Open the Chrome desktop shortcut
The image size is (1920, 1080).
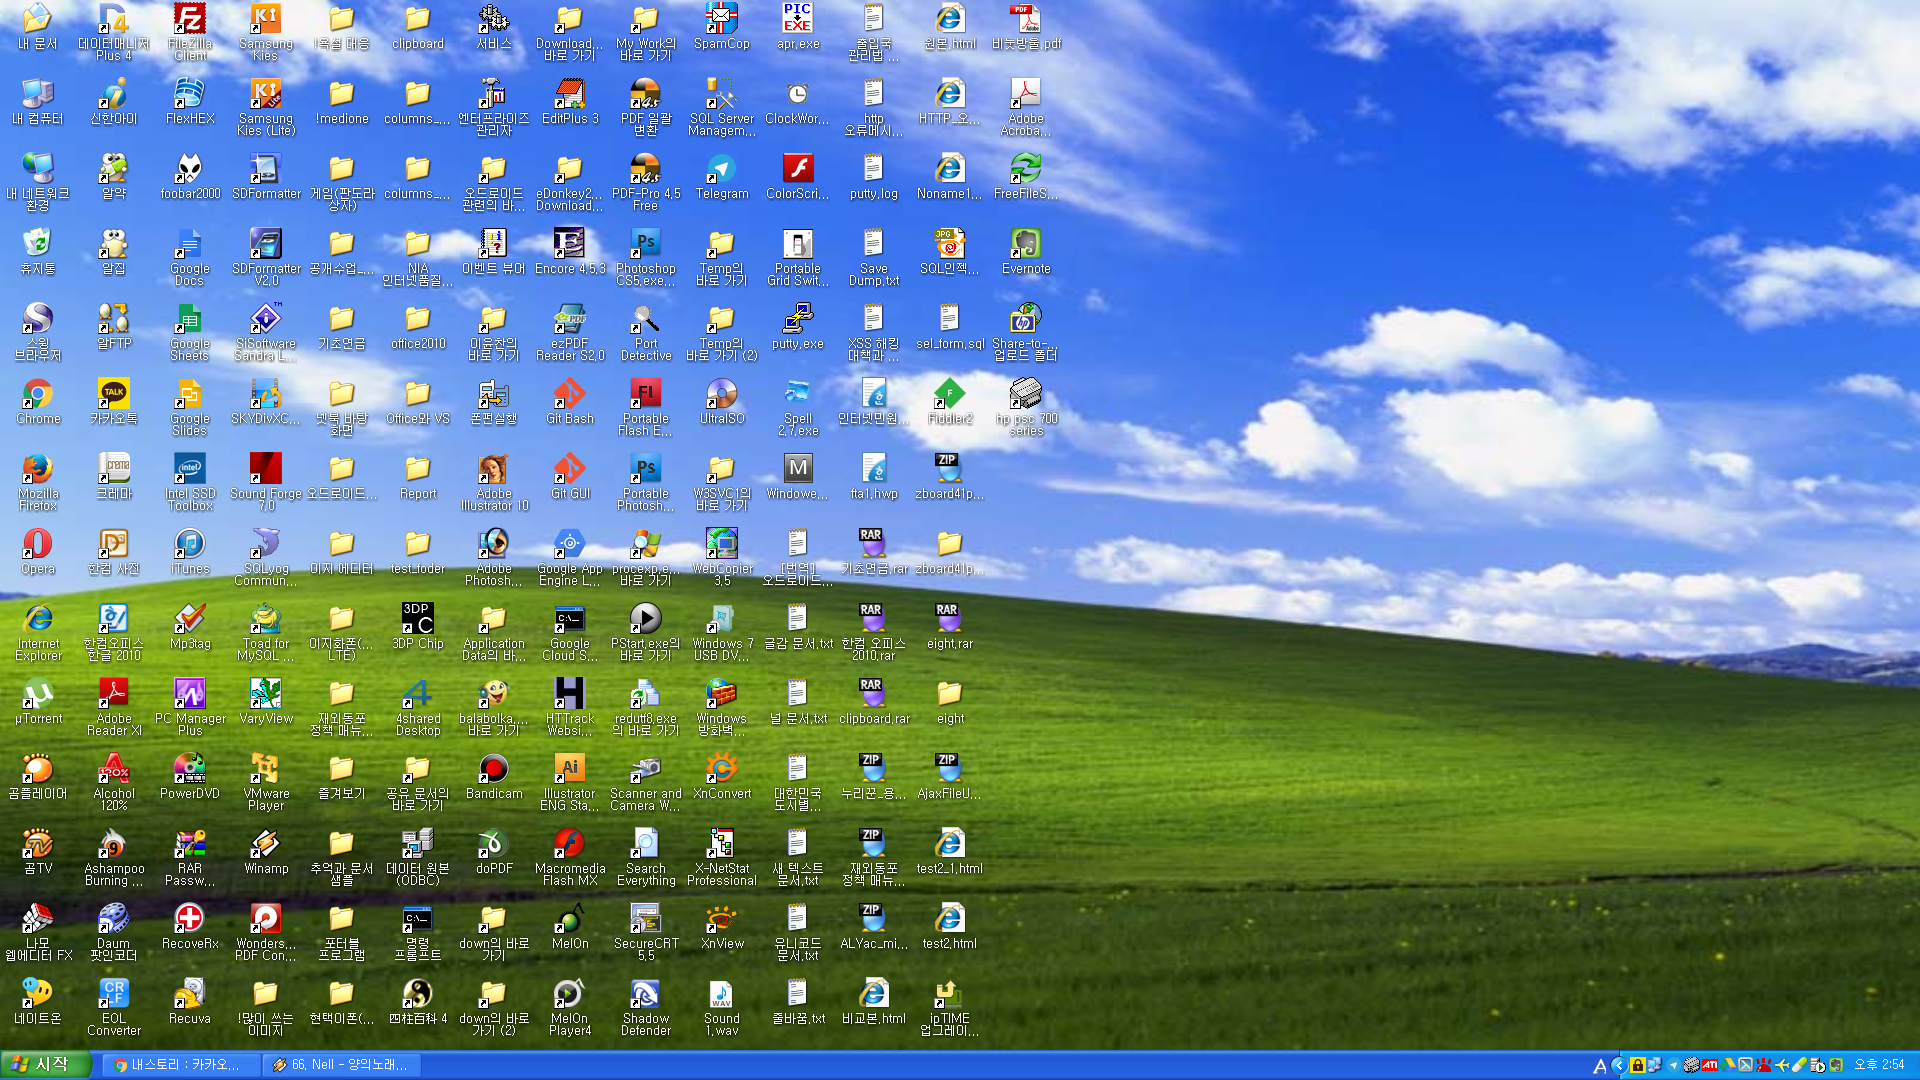click(38, 401)
